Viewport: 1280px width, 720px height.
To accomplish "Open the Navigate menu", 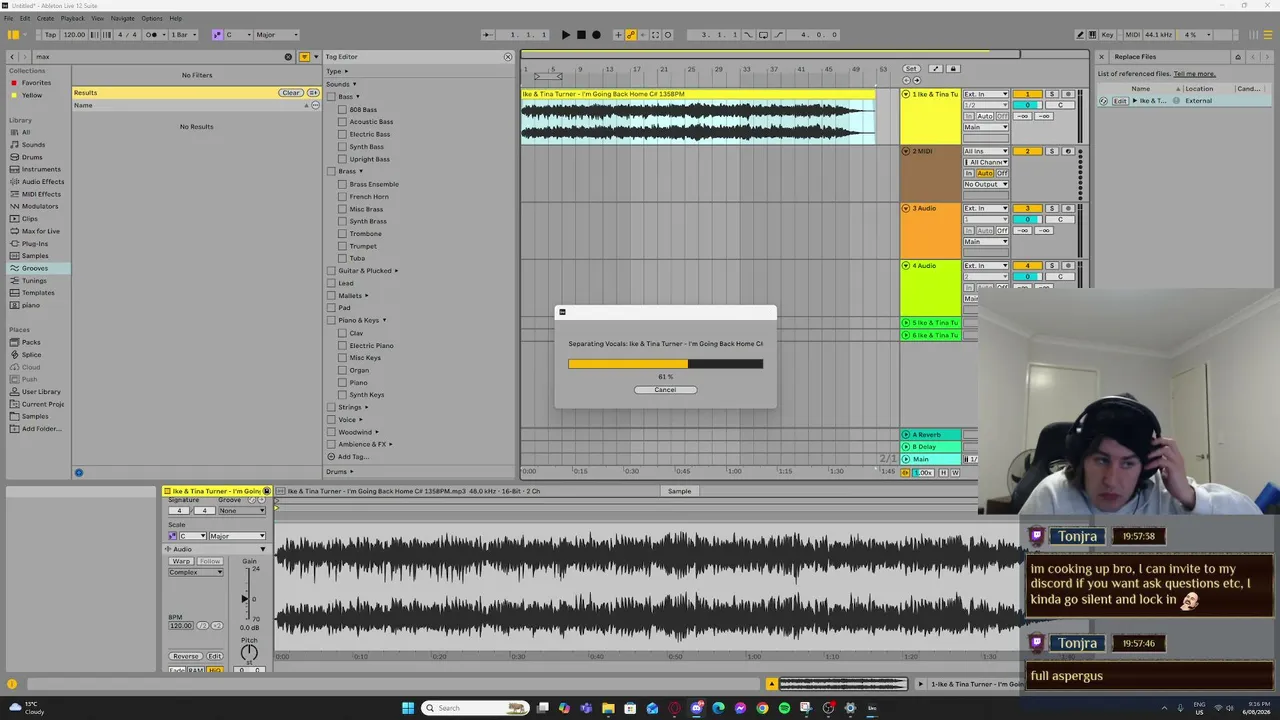I will pyautogui.click(x=122, y=18).
